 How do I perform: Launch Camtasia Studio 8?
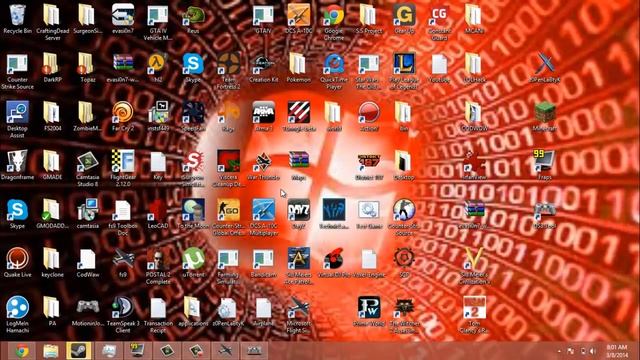pyautogui.click(x=87, y=168)
